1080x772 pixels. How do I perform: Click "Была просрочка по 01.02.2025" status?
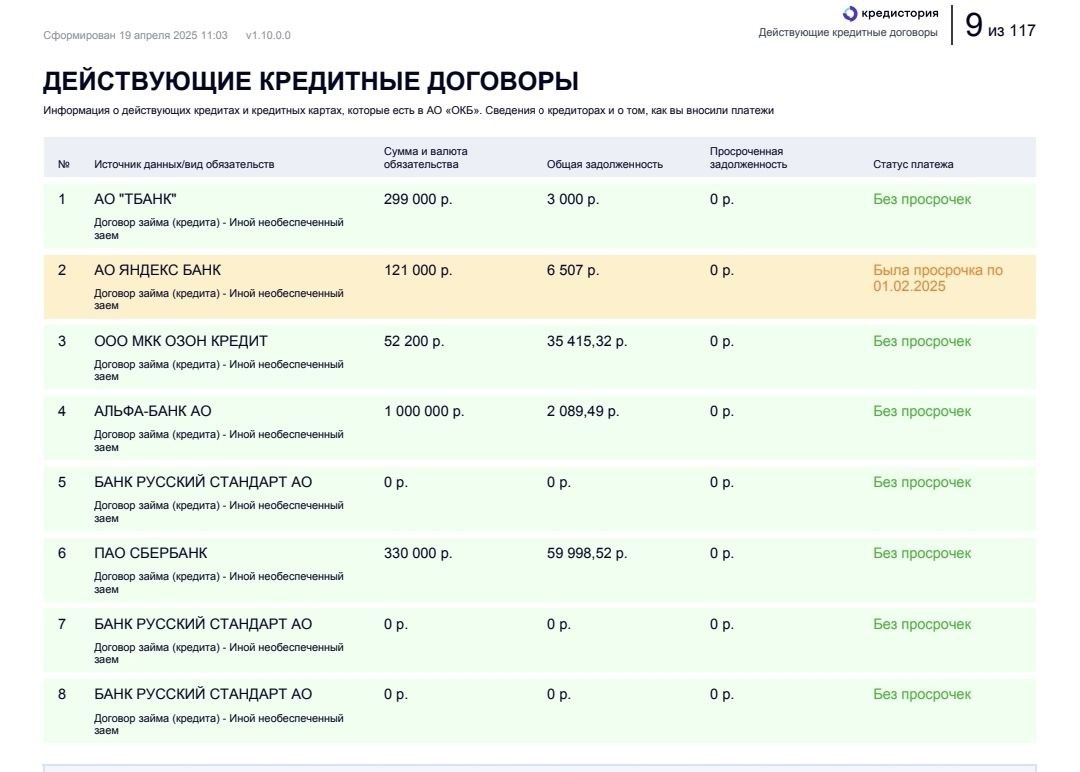point(937,278)
